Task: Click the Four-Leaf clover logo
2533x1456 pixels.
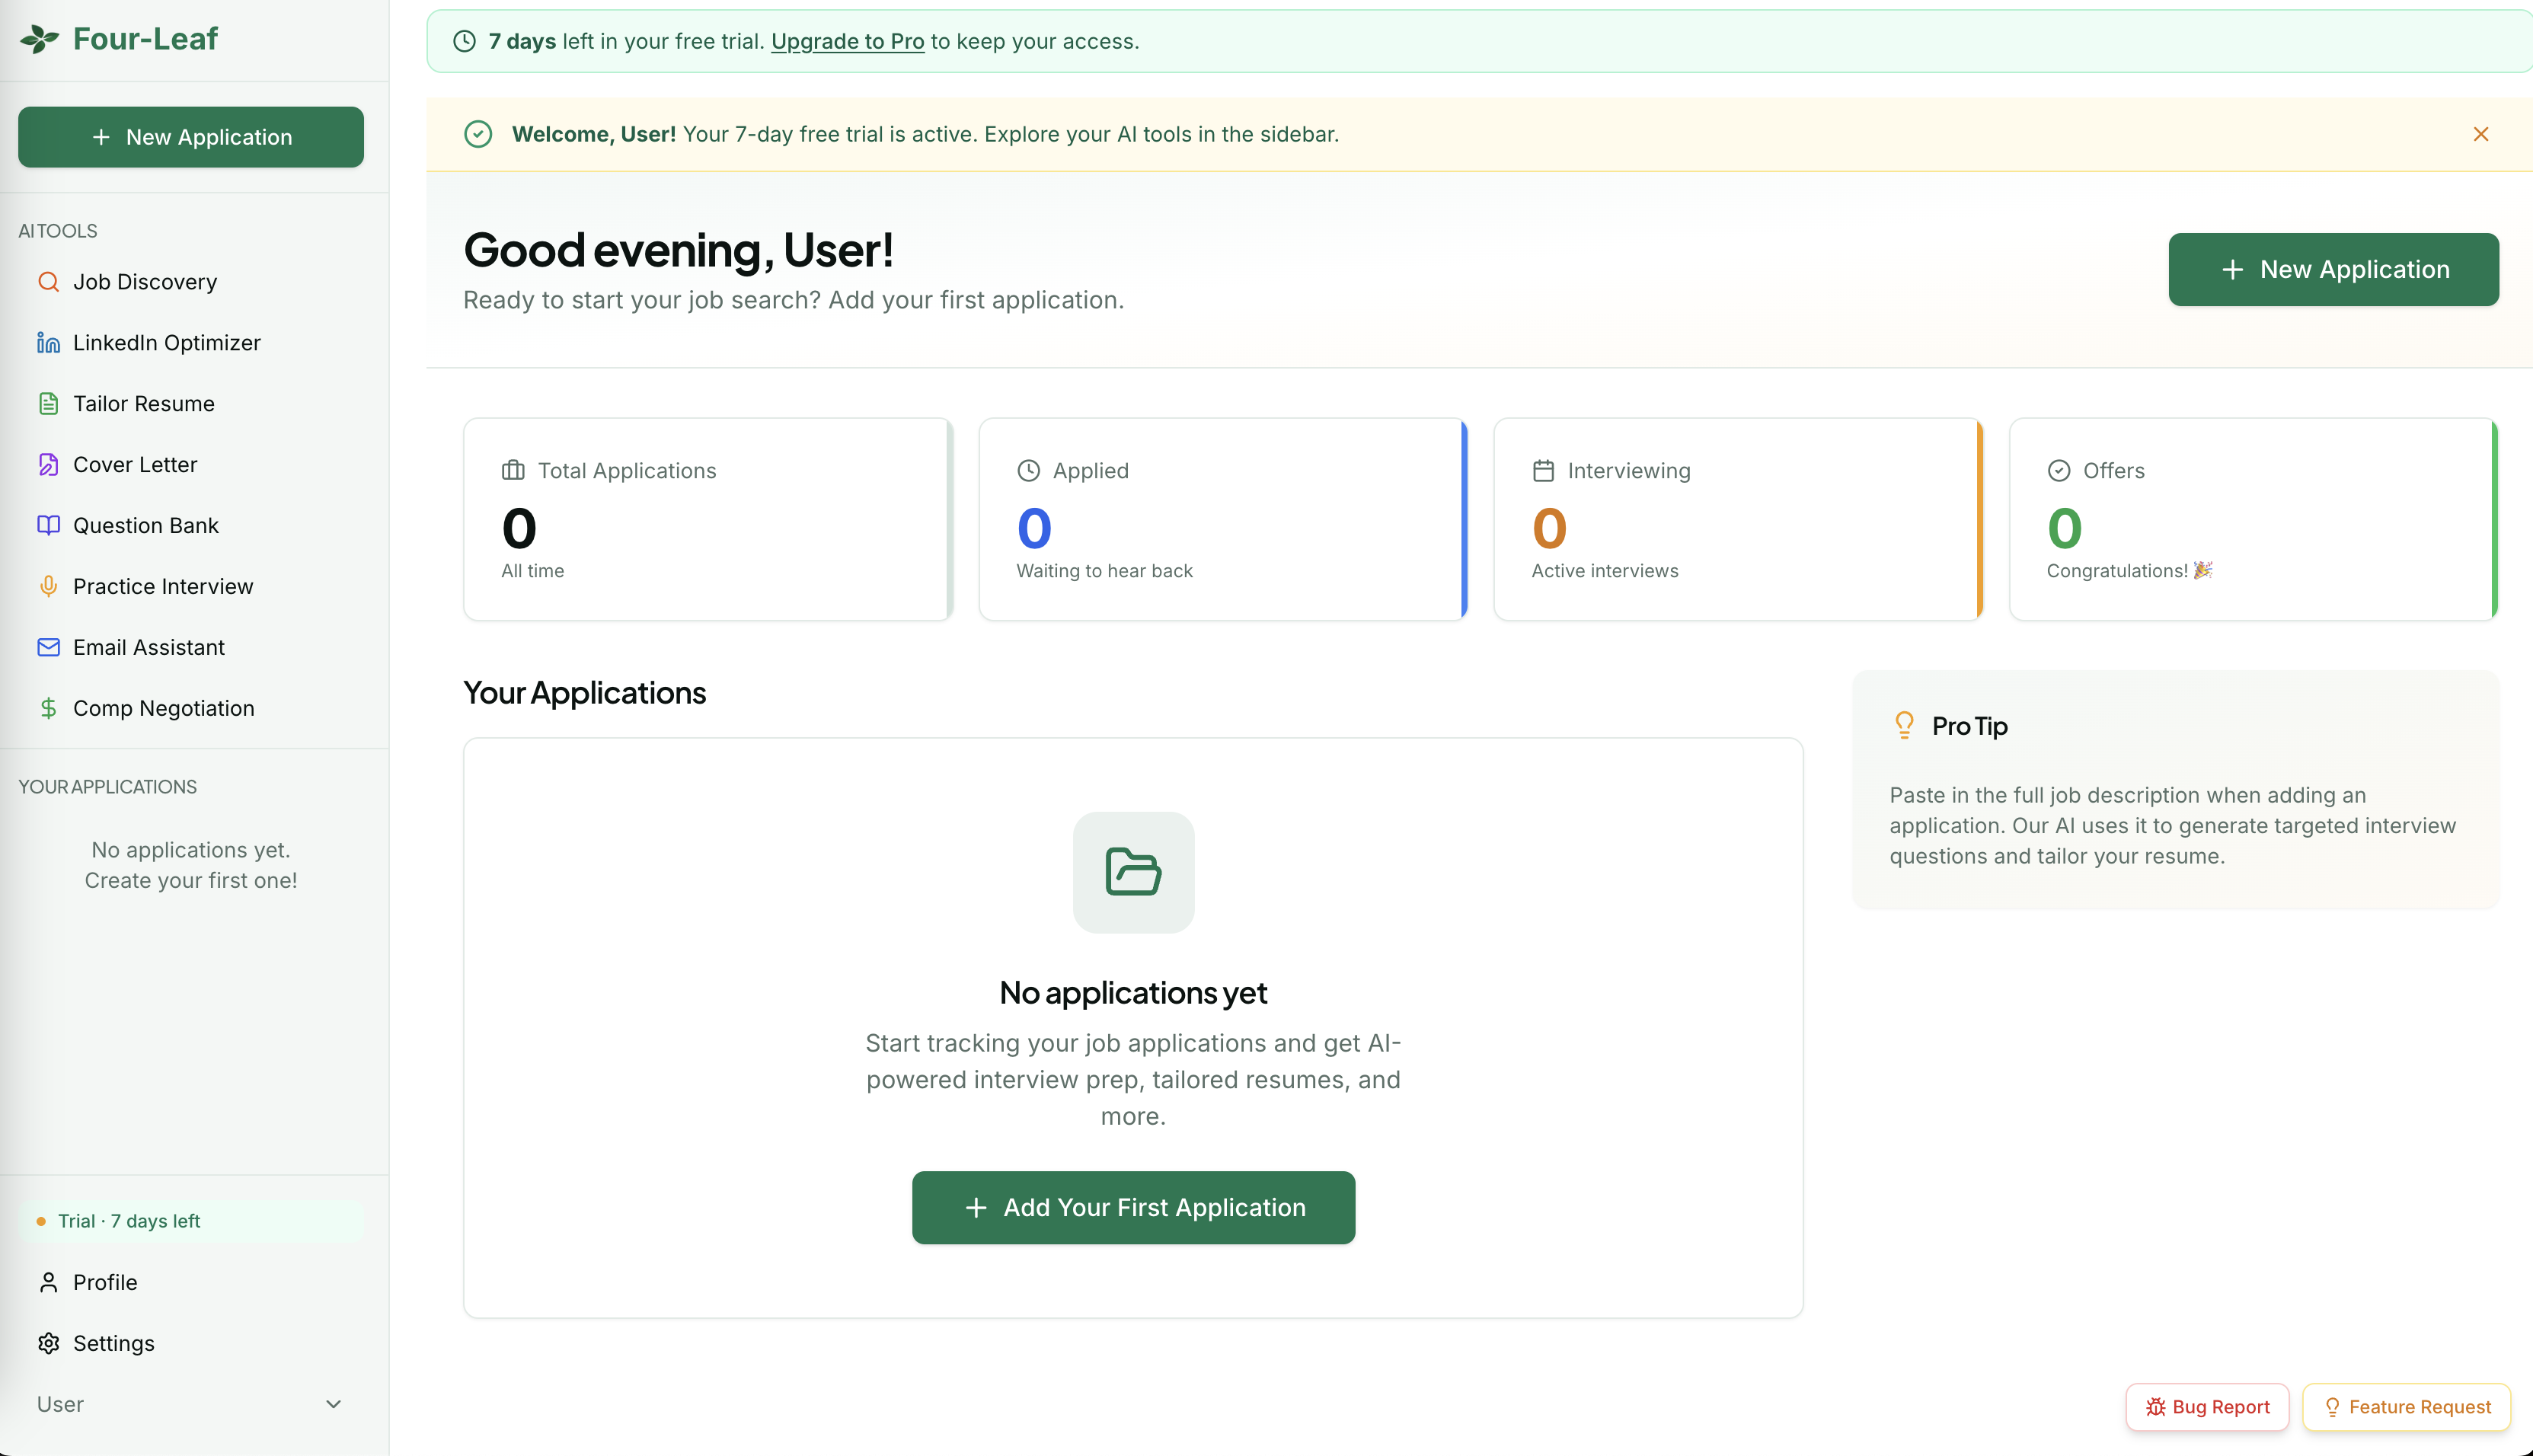Action: [x=40, y=39]
